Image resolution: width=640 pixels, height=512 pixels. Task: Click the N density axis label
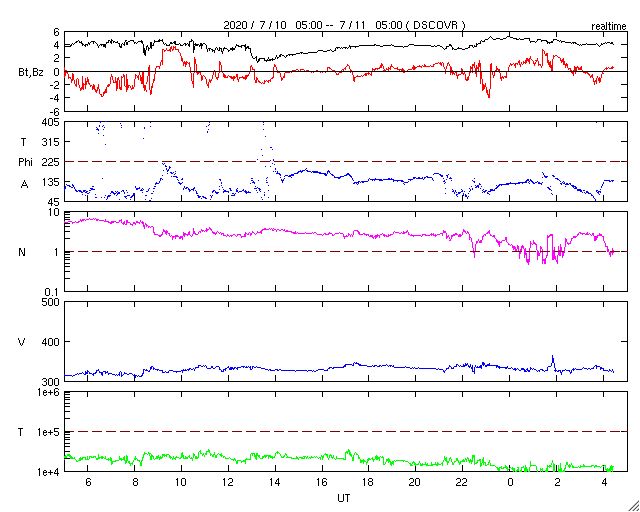pos(22,252)
